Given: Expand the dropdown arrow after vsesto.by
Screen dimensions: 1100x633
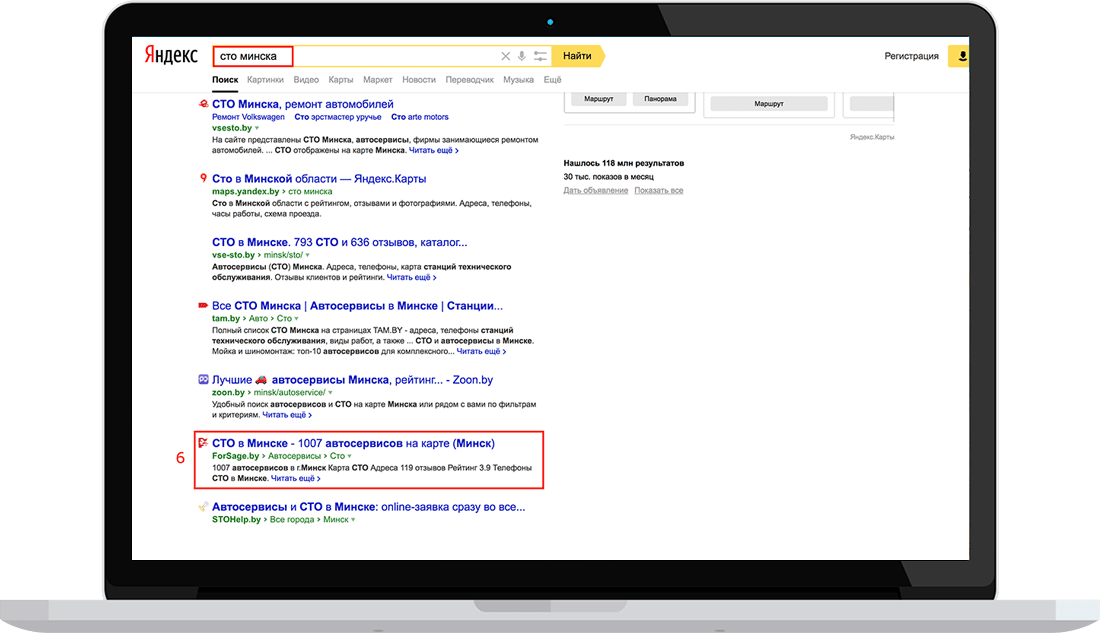Looking at the screenshot, I should tap(257, 128).
